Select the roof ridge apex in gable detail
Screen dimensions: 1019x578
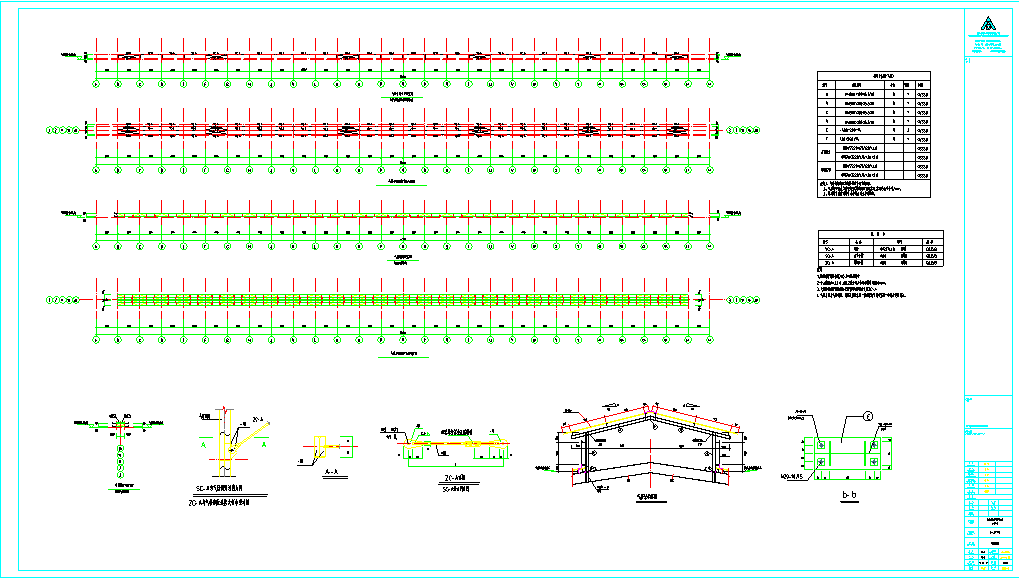coord(651,410)
